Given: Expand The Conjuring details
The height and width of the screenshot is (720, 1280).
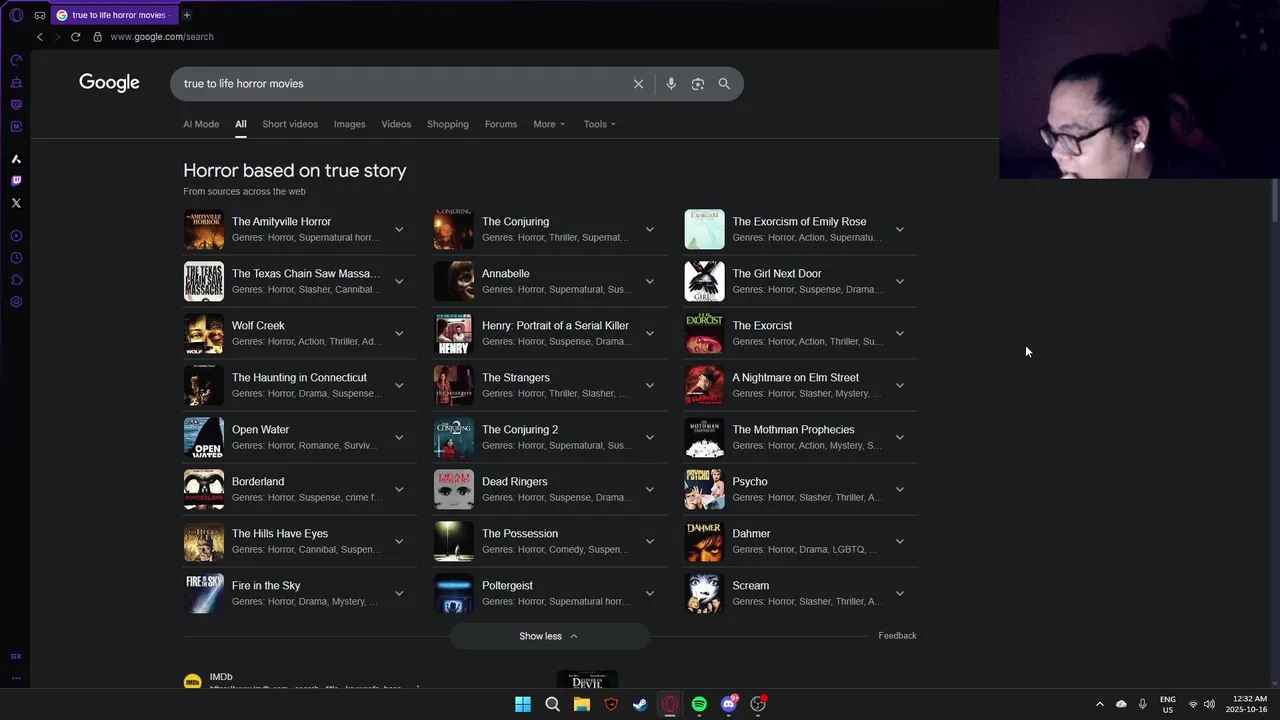Looking at the screenshot, I should click(649, 229).
